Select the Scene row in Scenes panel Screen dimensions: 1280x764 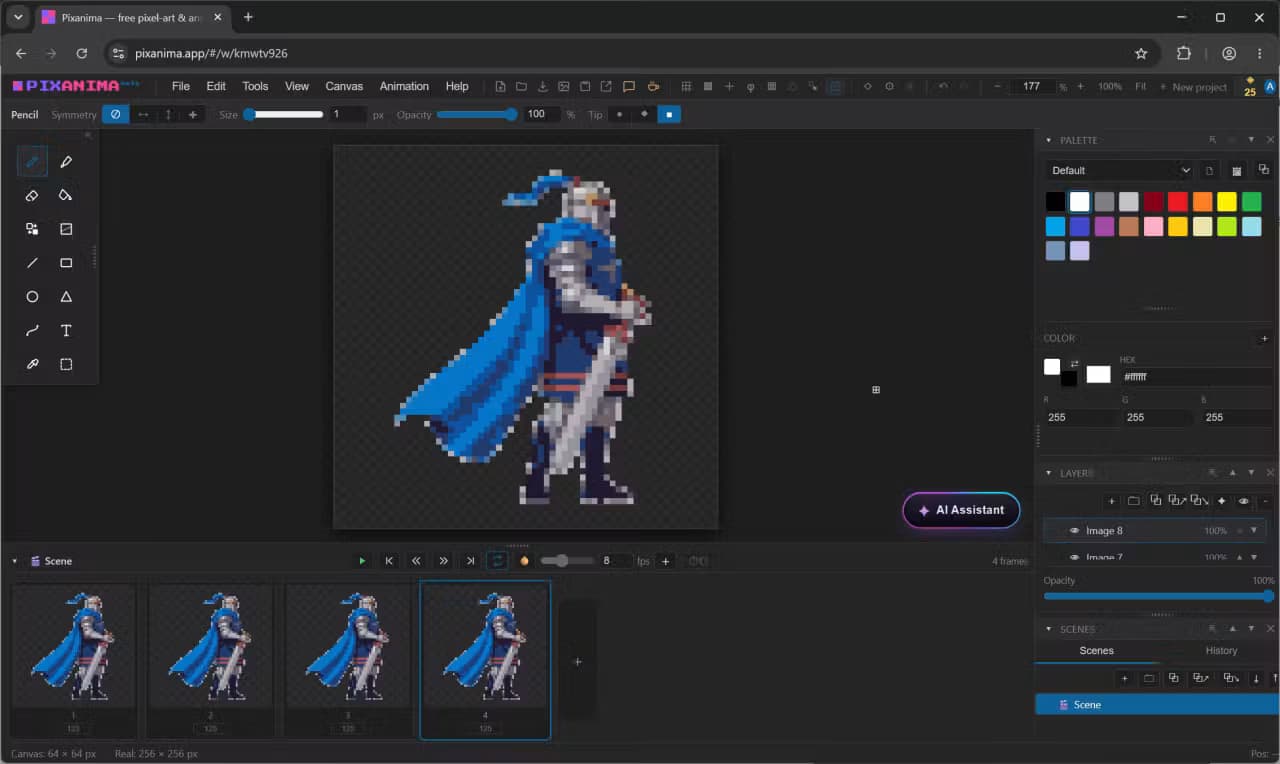point(1157,705)
